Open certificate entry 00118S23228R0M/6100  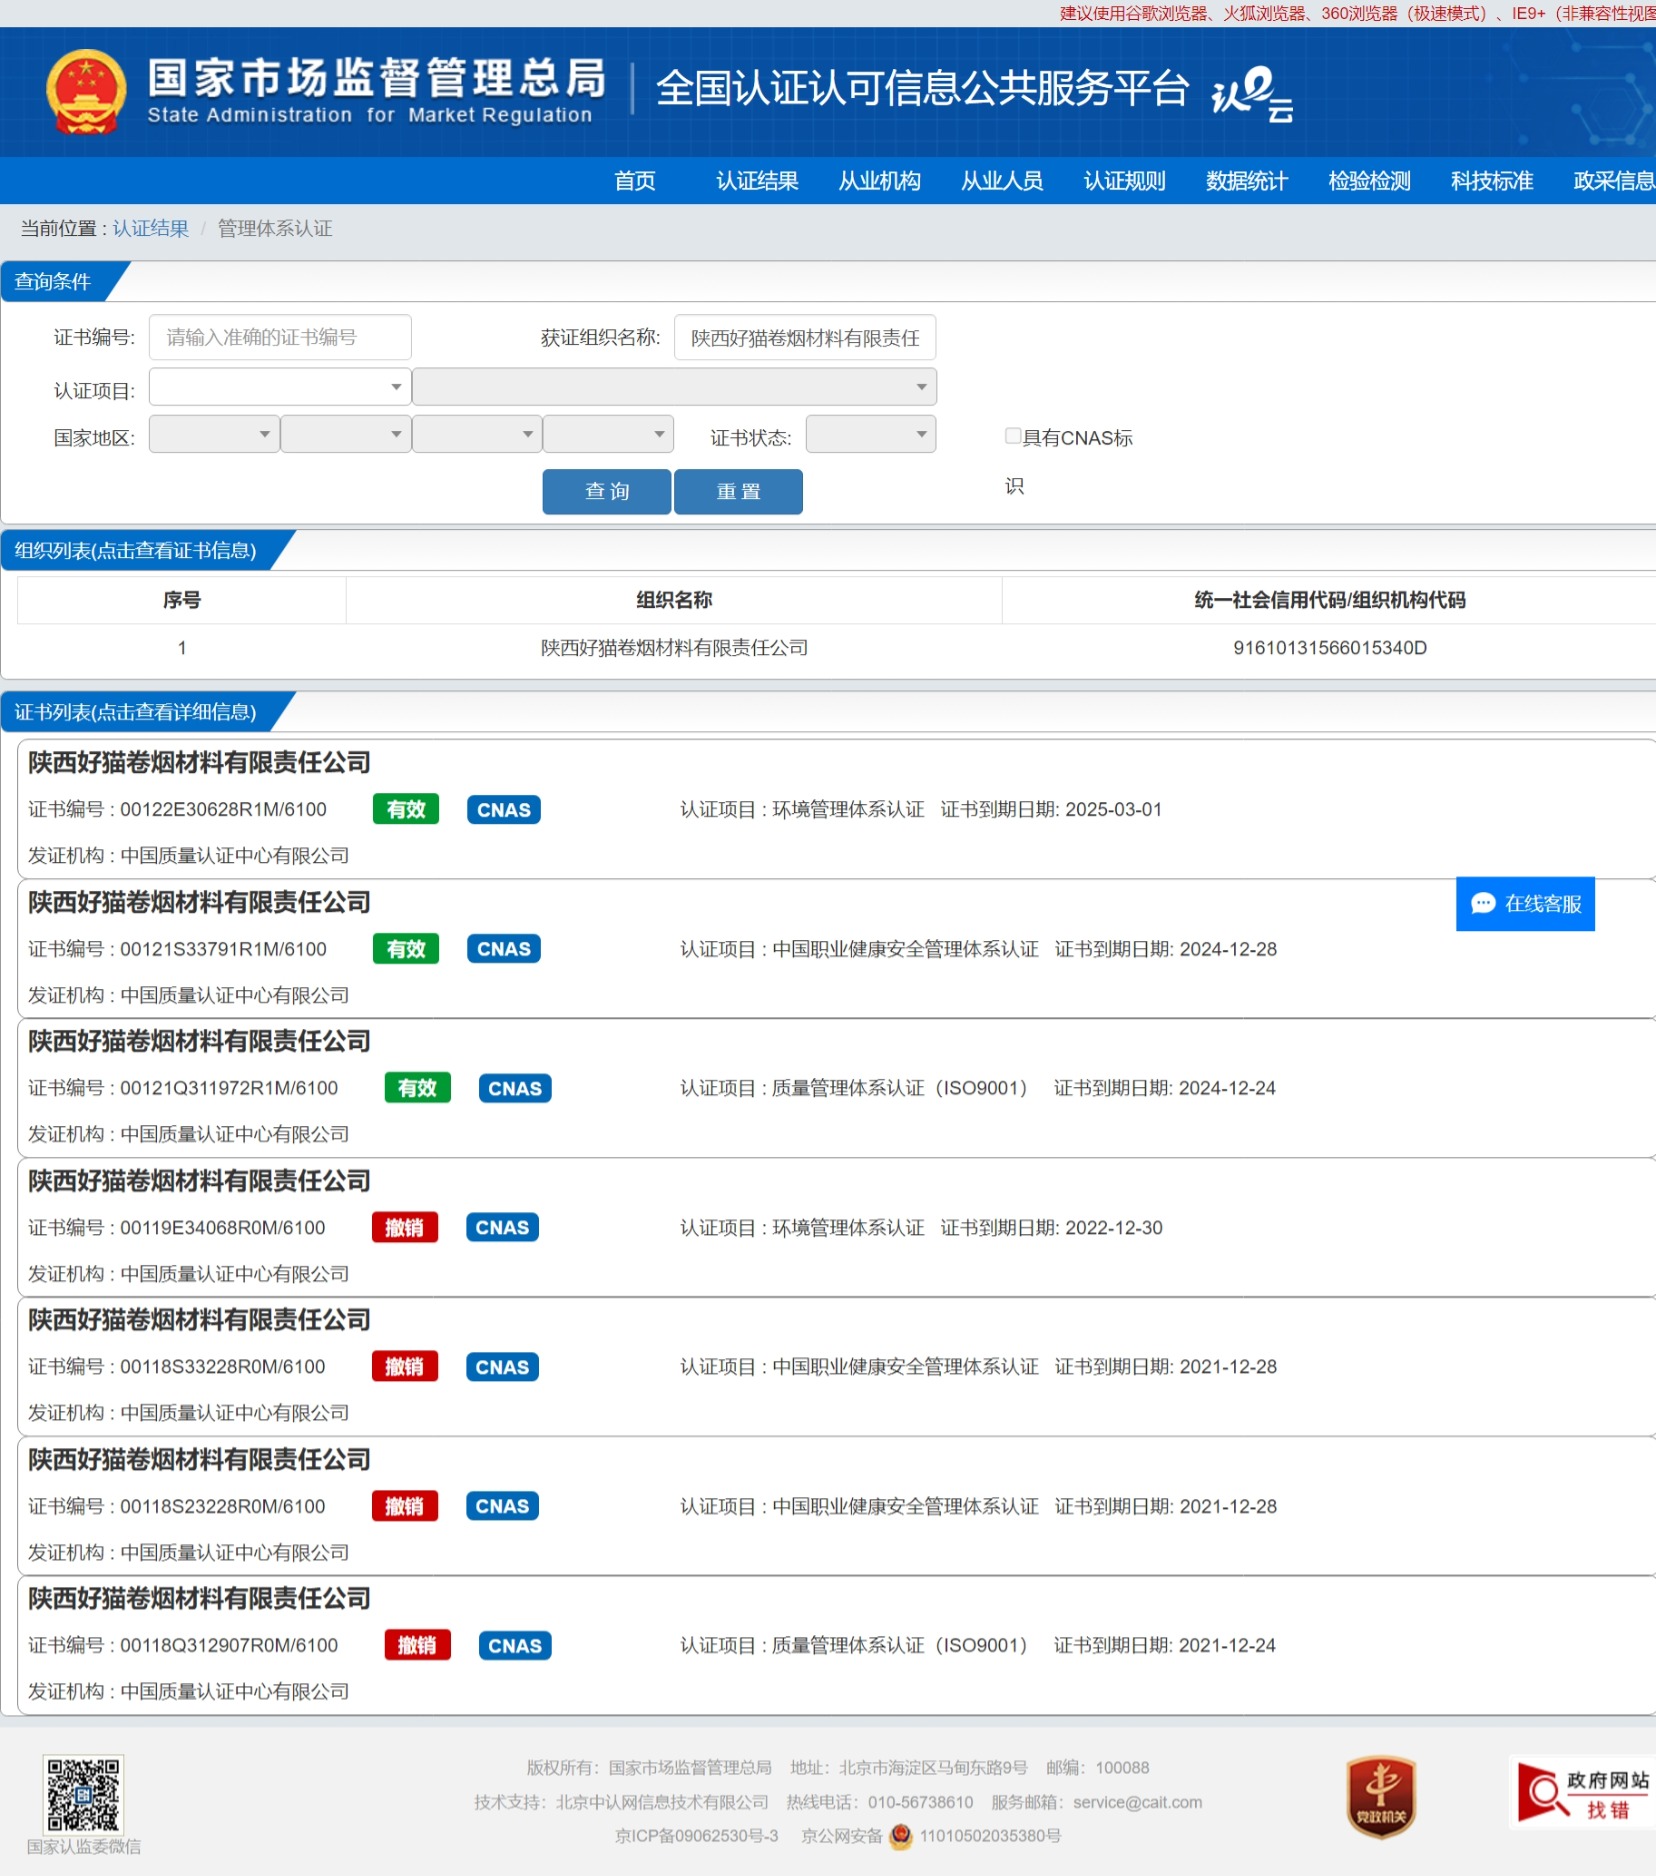point(836,1506)
